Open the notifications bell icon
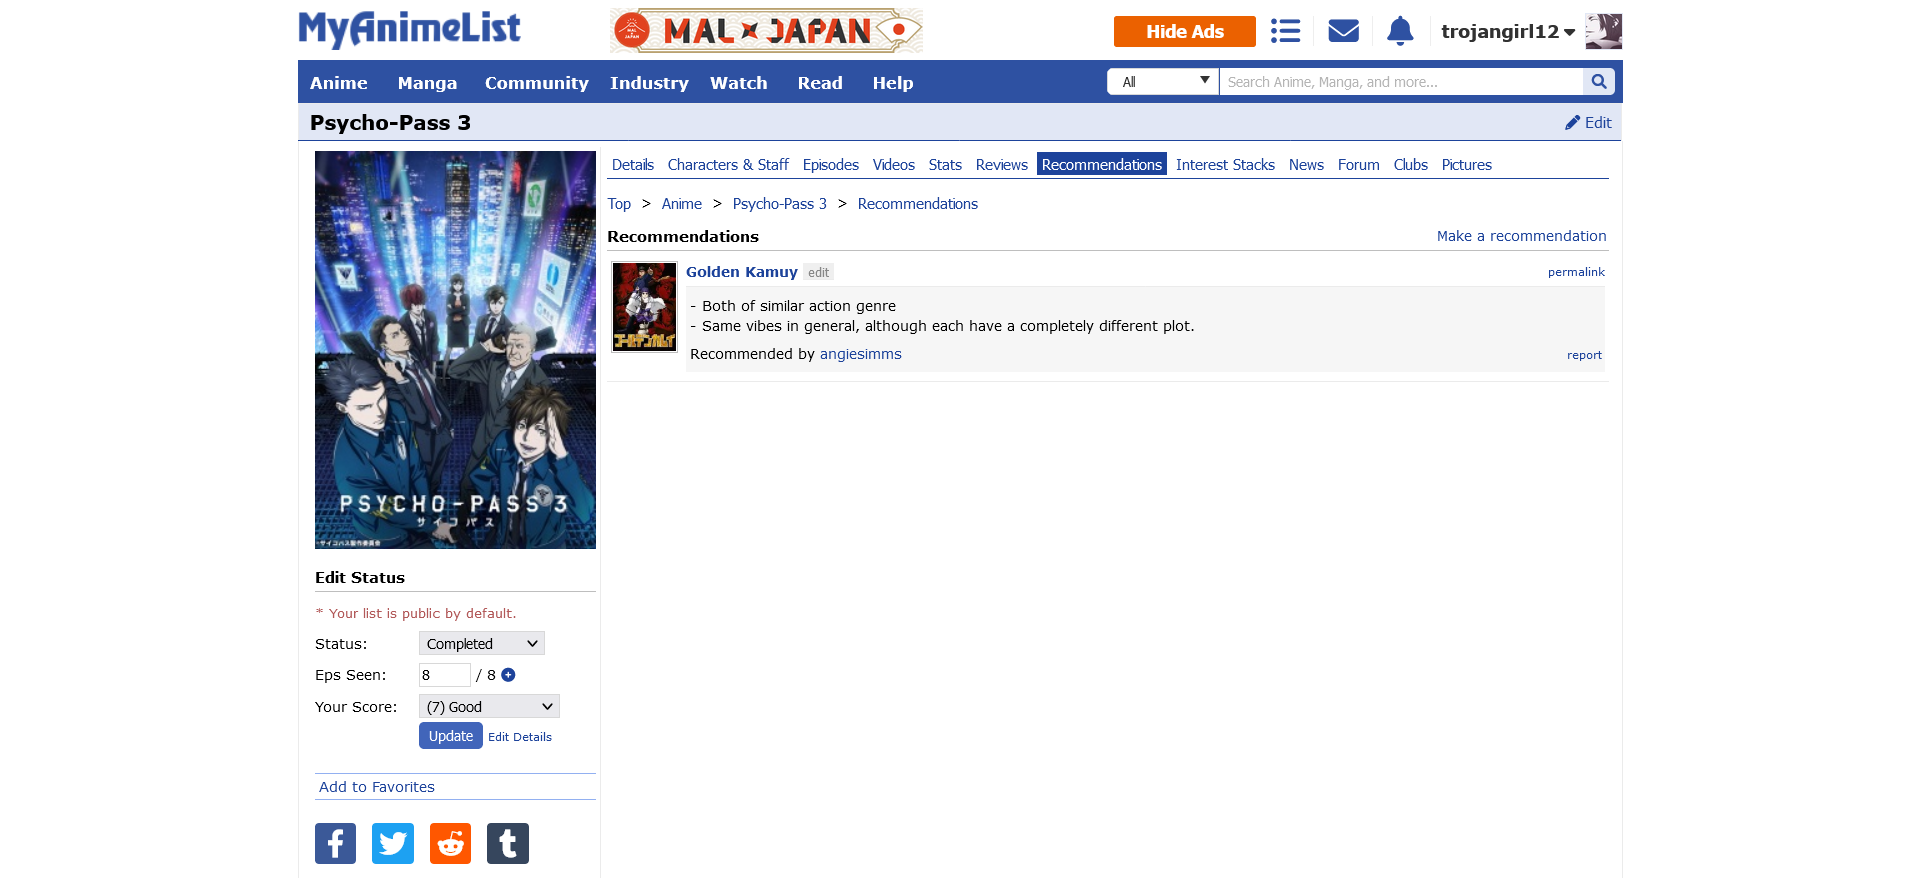Screen dimensions: 1920x878 pyautogui.click(x=1400, y=31)
